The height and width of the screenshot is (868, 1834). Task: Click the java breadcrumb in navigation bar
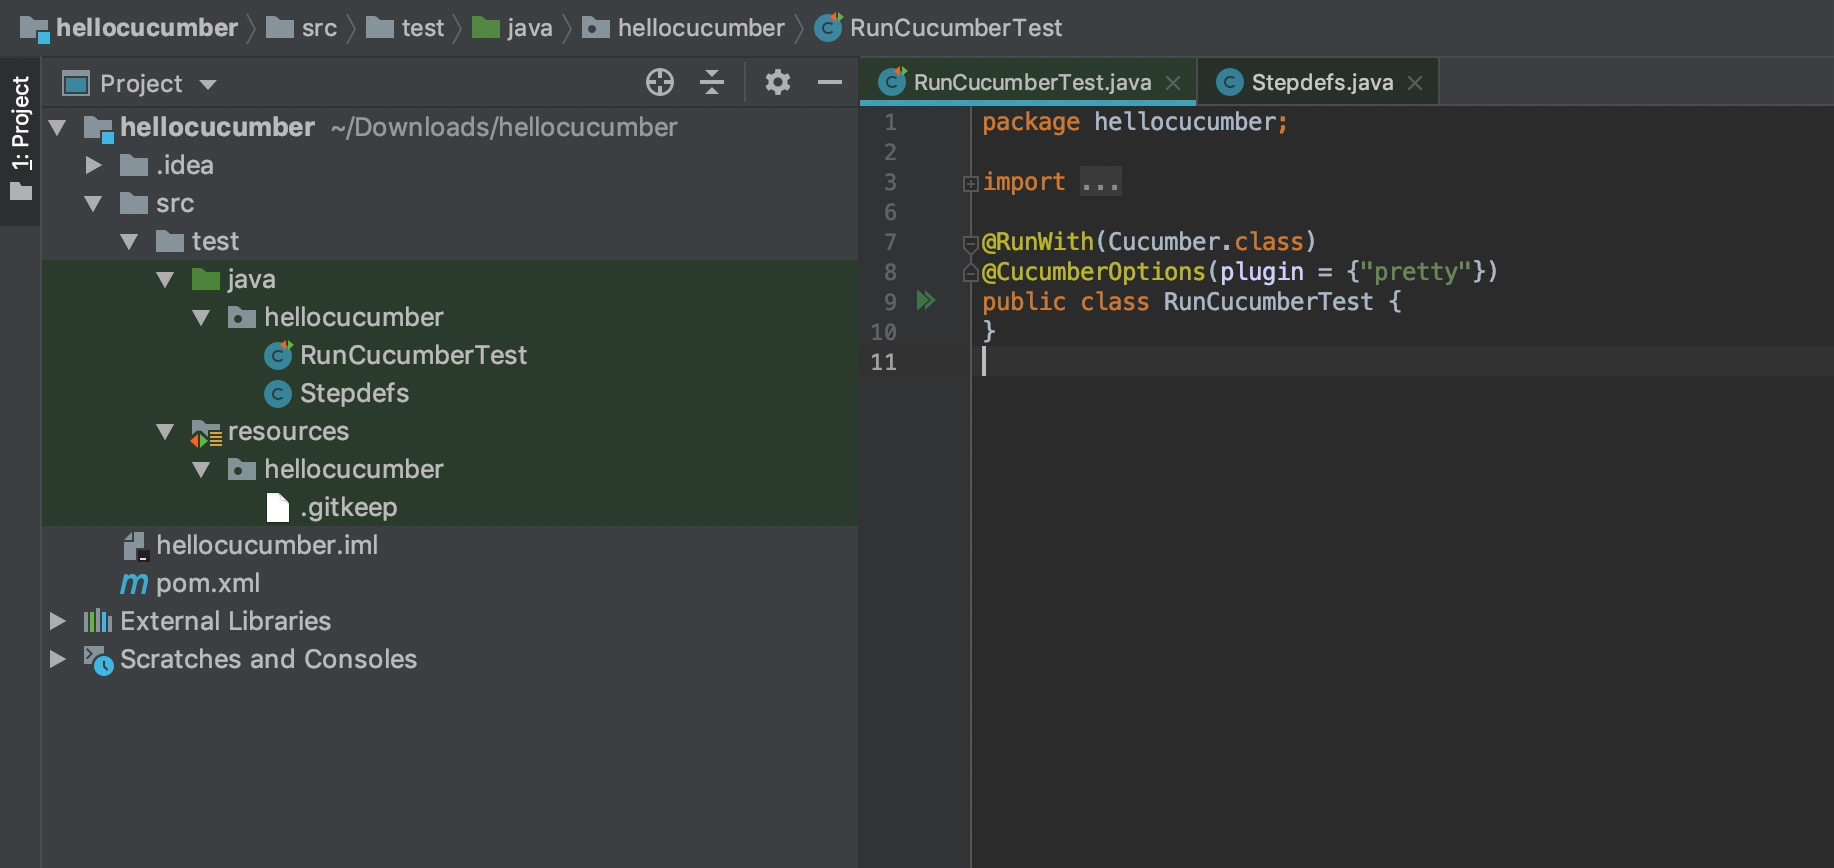point(529,28)
